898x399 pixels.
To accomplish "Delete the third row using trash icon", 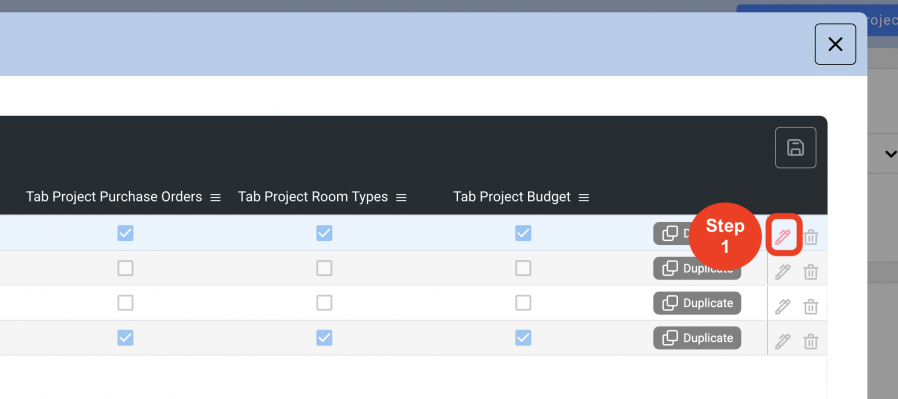I will 810,306.
